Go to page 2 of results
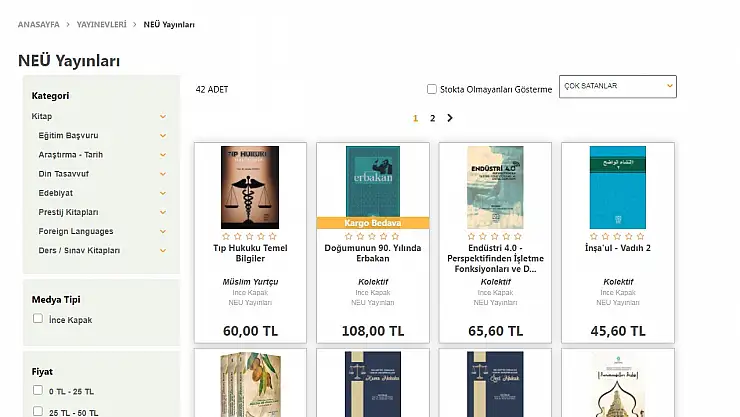The image size is (740, 417). [432, 118]
